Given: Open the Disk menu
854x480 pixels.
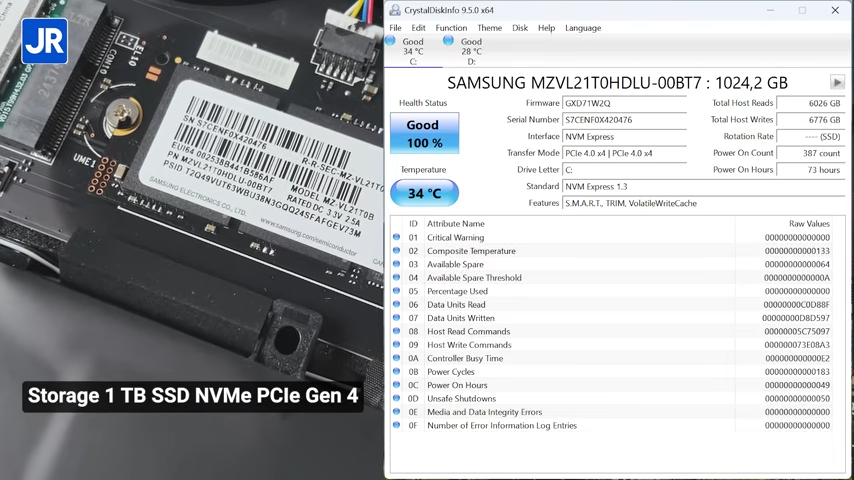Looking at the screenshot, I should 520,28.
